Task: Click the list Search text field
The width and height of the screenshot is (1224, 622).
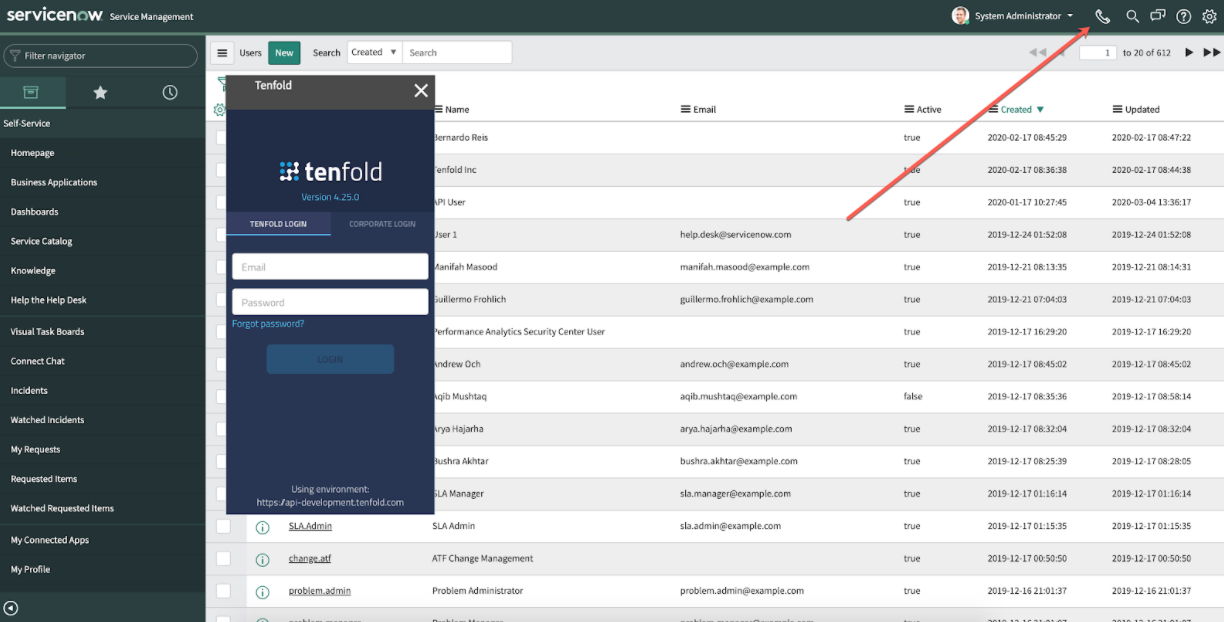Action: tap(457, 53)
